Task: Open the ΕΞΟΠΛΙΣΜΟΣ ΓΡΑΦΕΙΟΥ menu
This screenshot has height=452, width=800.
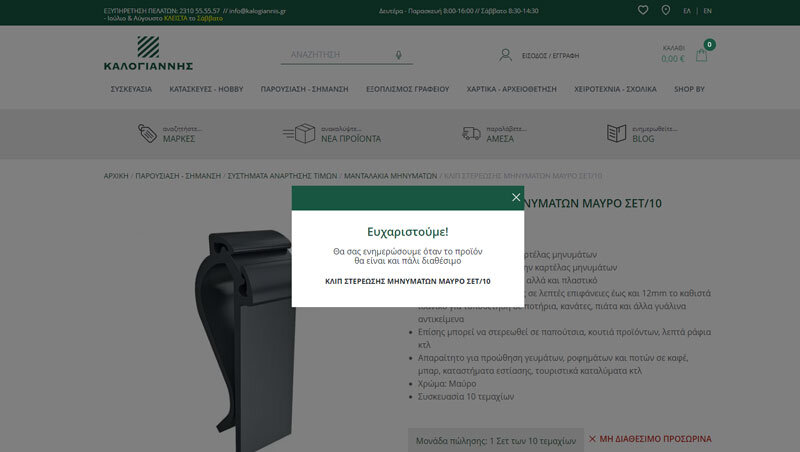Action: pyautogui.click(x=408, y=89)
